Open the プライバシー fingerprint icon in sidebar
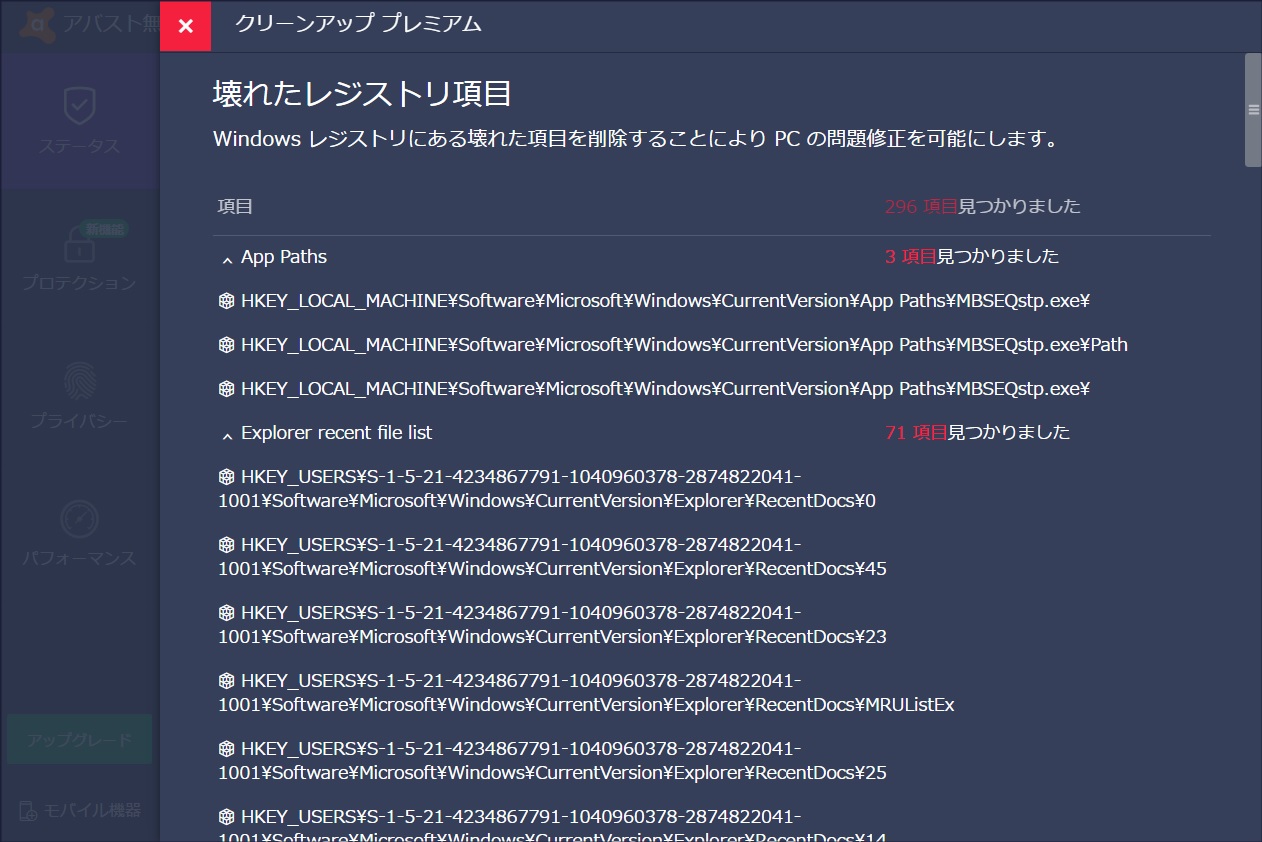 click(79, 381)
